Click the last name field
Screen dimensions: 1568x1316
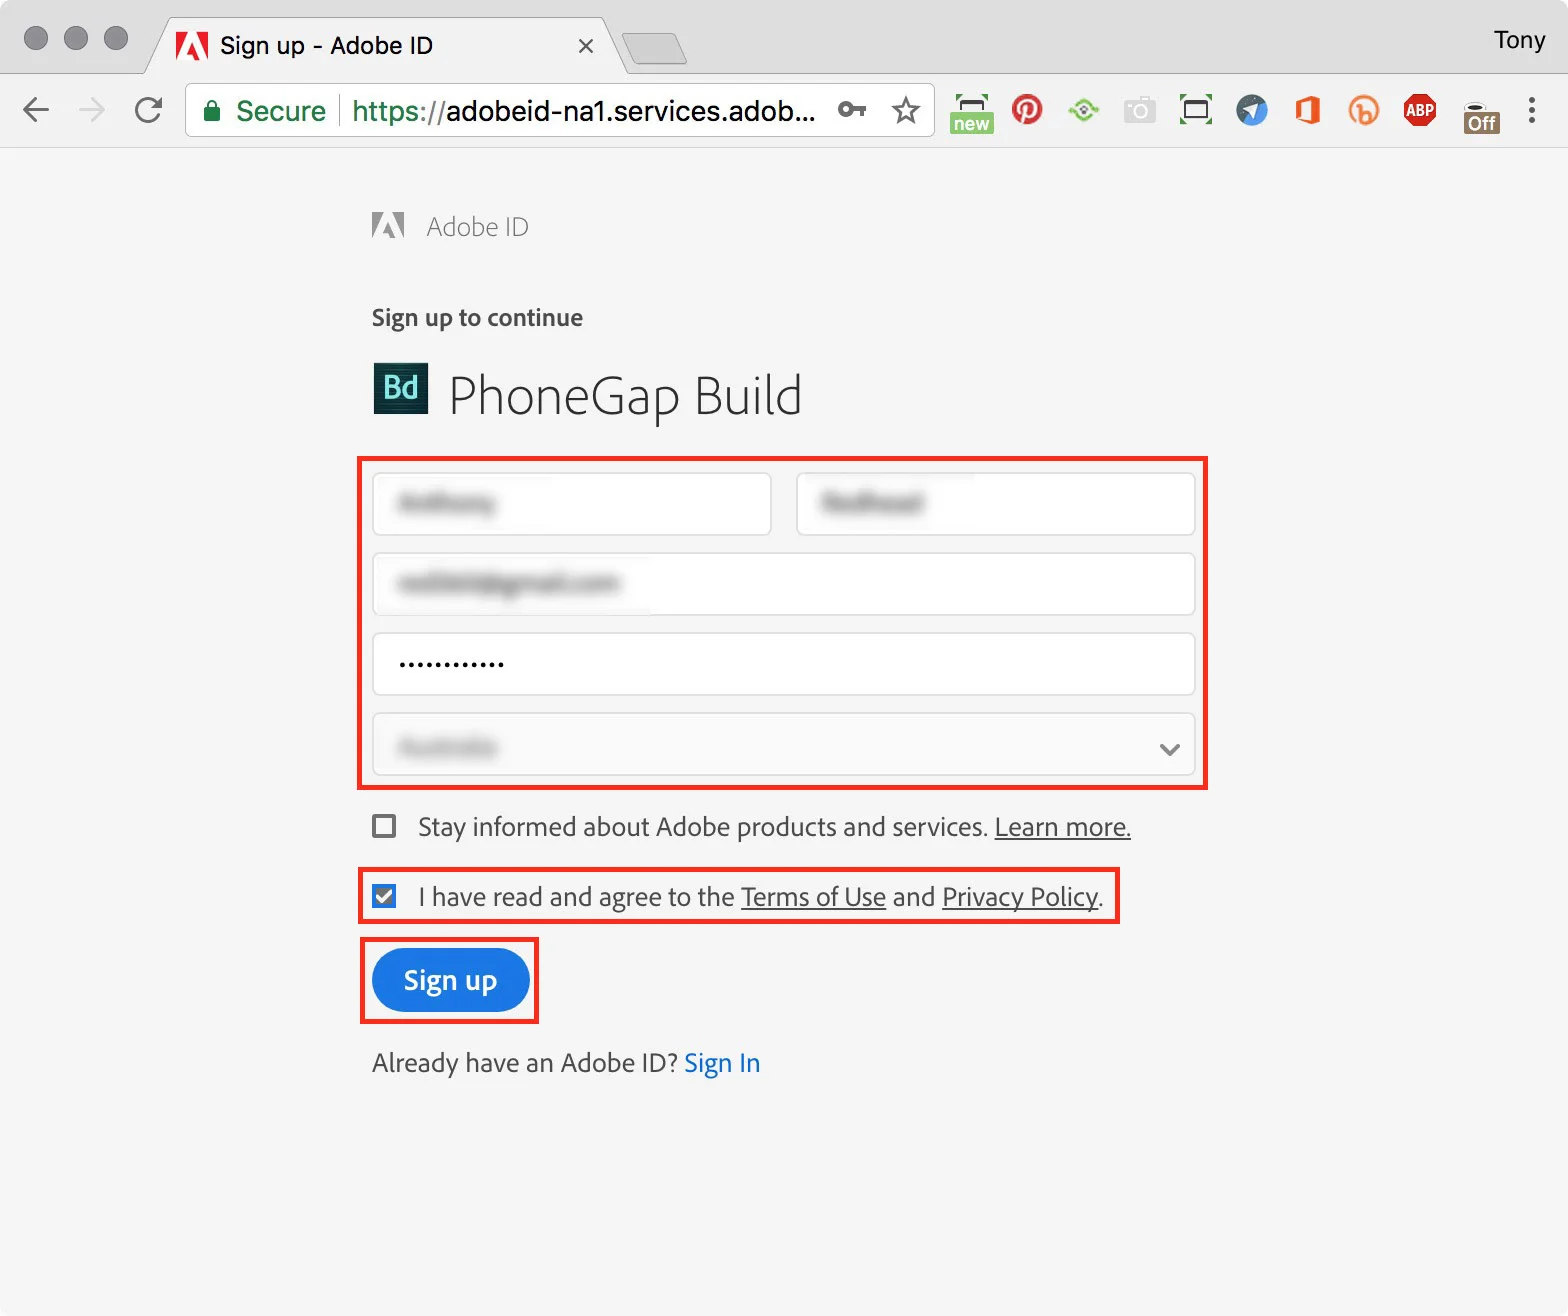(995, 504)
